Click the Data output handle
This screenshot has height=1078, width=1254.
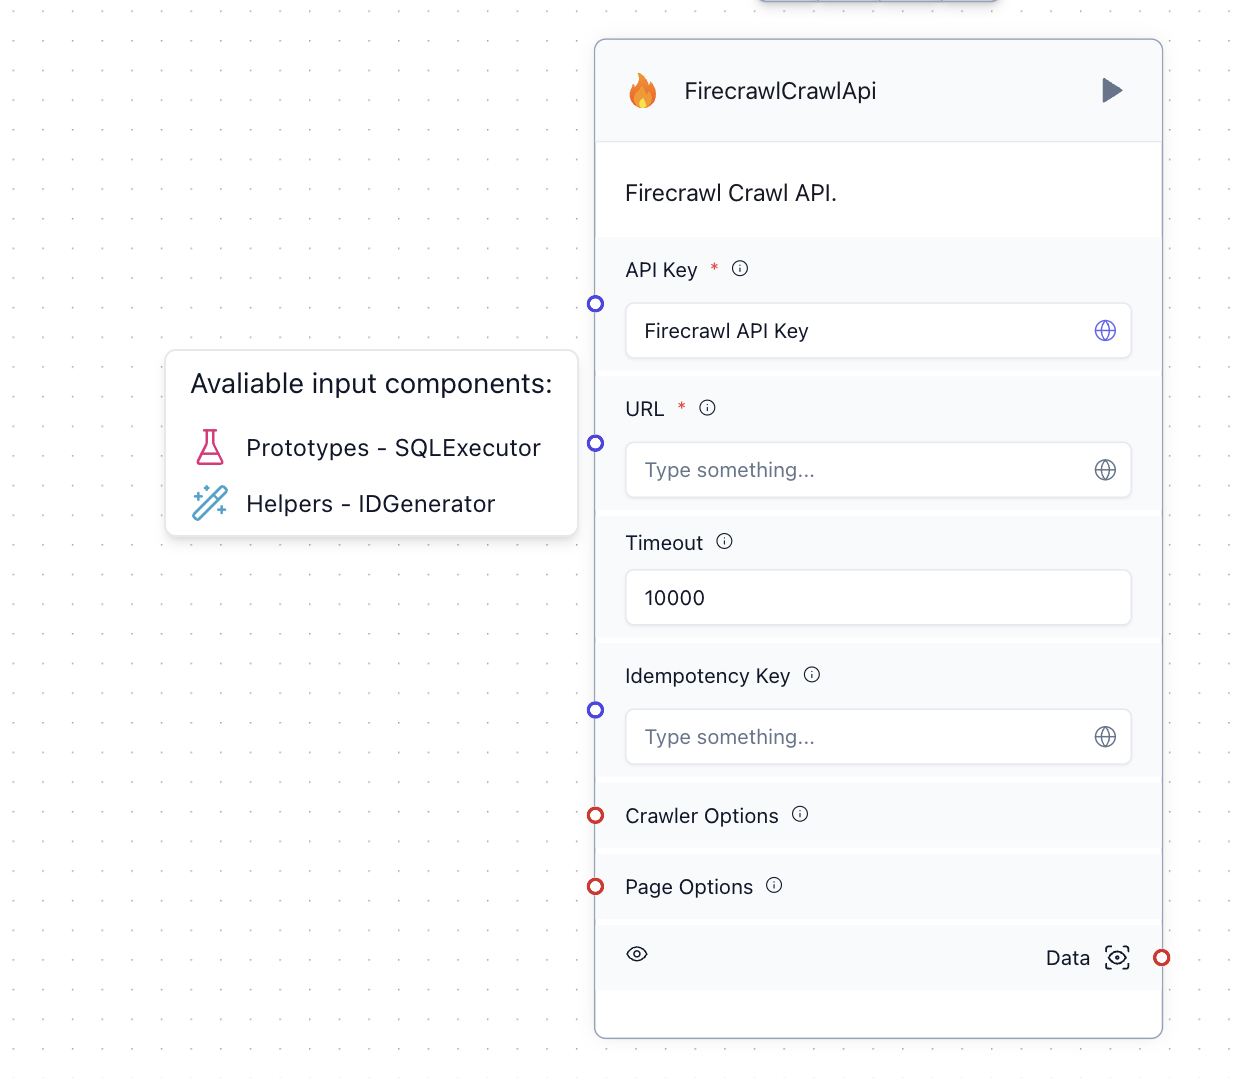tap(1161, 958)
